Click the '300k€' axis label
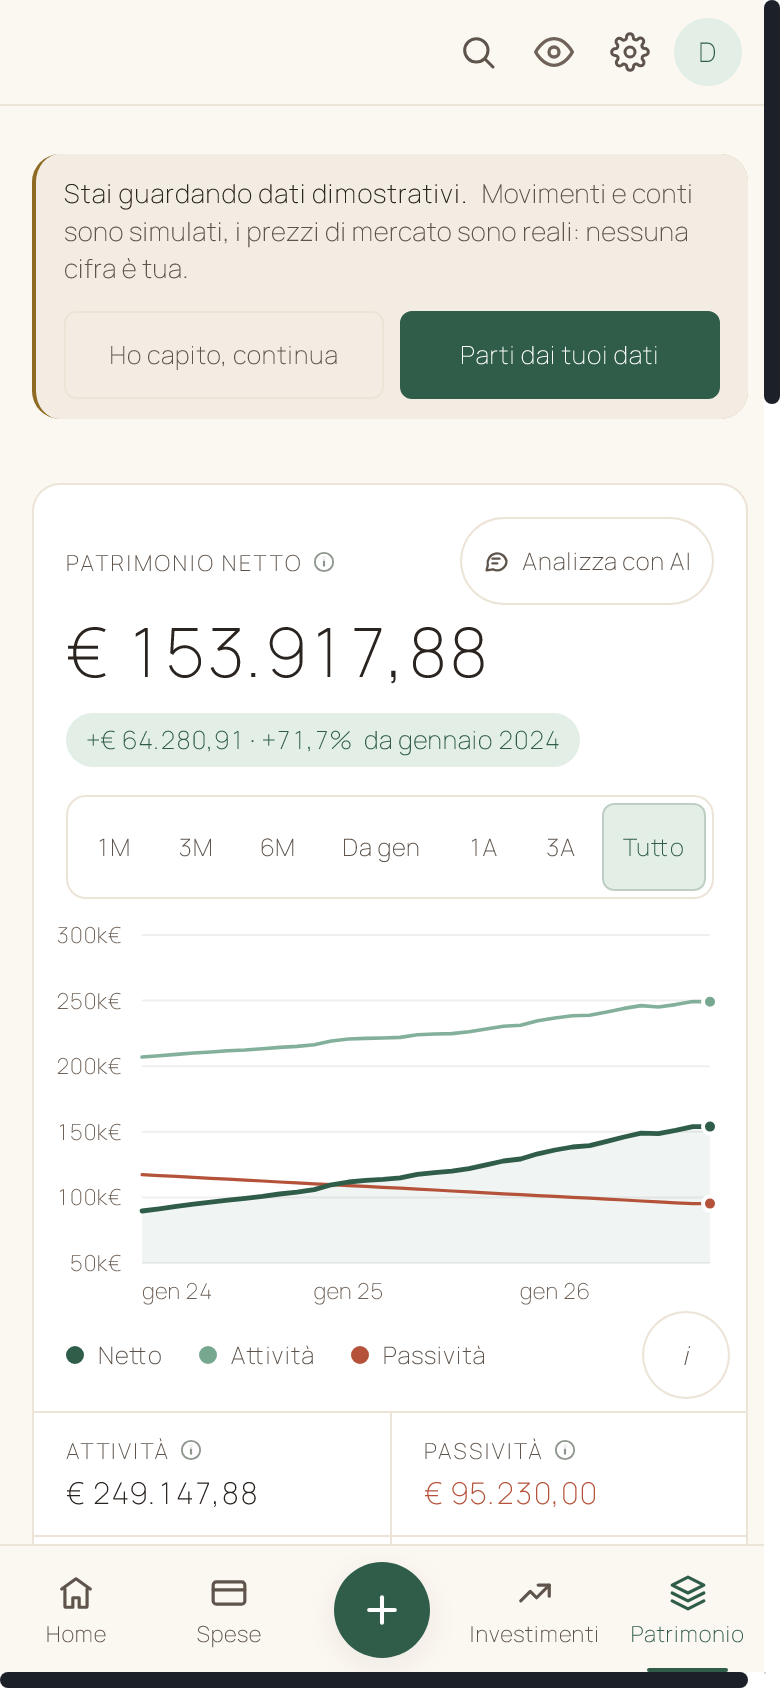780x1688 pixels. coord(89,935)
